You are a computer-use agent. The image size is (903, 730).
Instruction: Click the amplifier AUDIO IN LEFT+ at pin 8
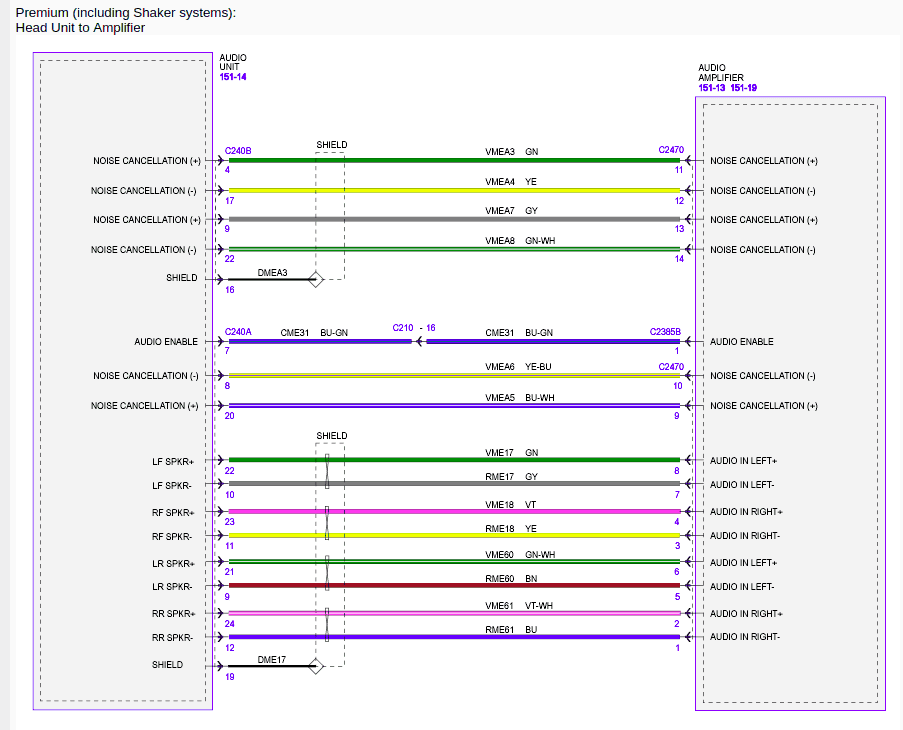pos(743,461)
